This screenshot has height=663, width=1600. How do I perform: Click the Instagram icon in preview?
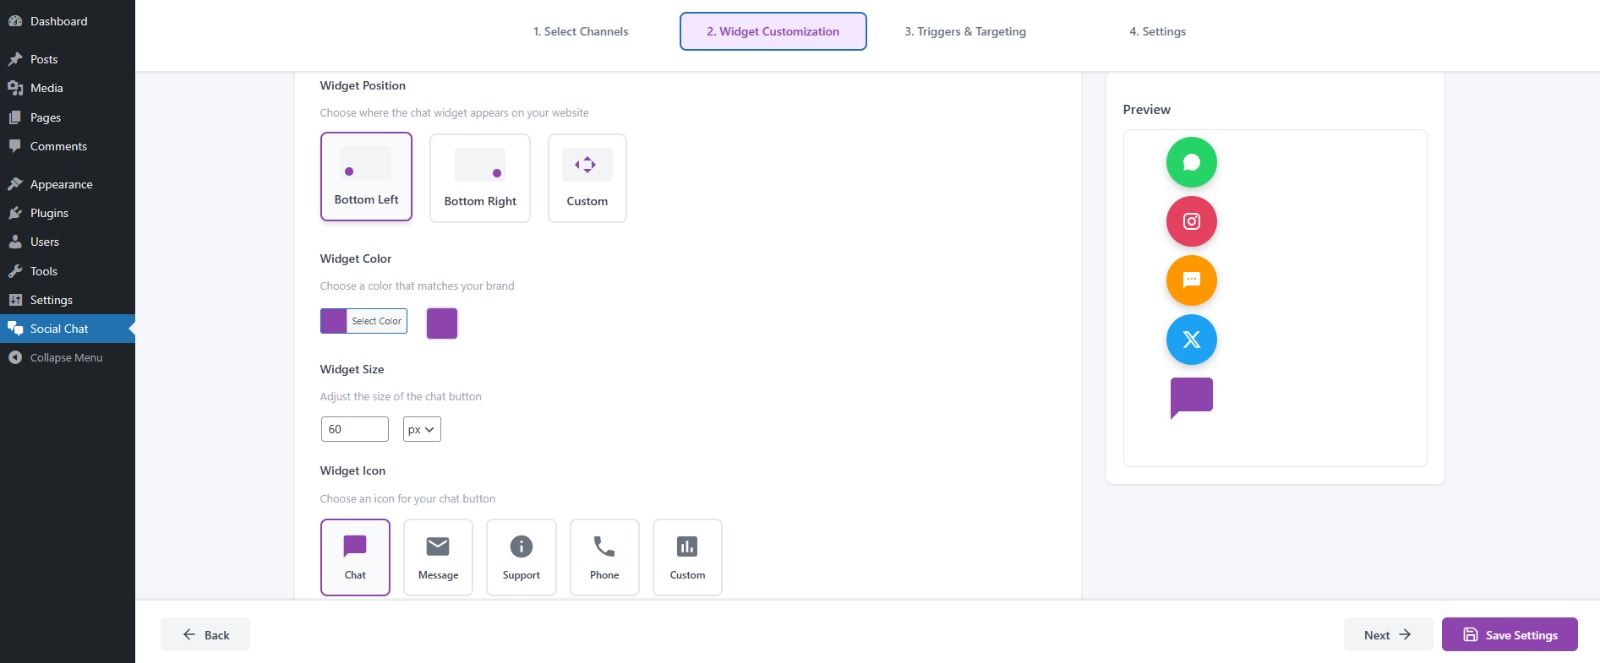1191,221
